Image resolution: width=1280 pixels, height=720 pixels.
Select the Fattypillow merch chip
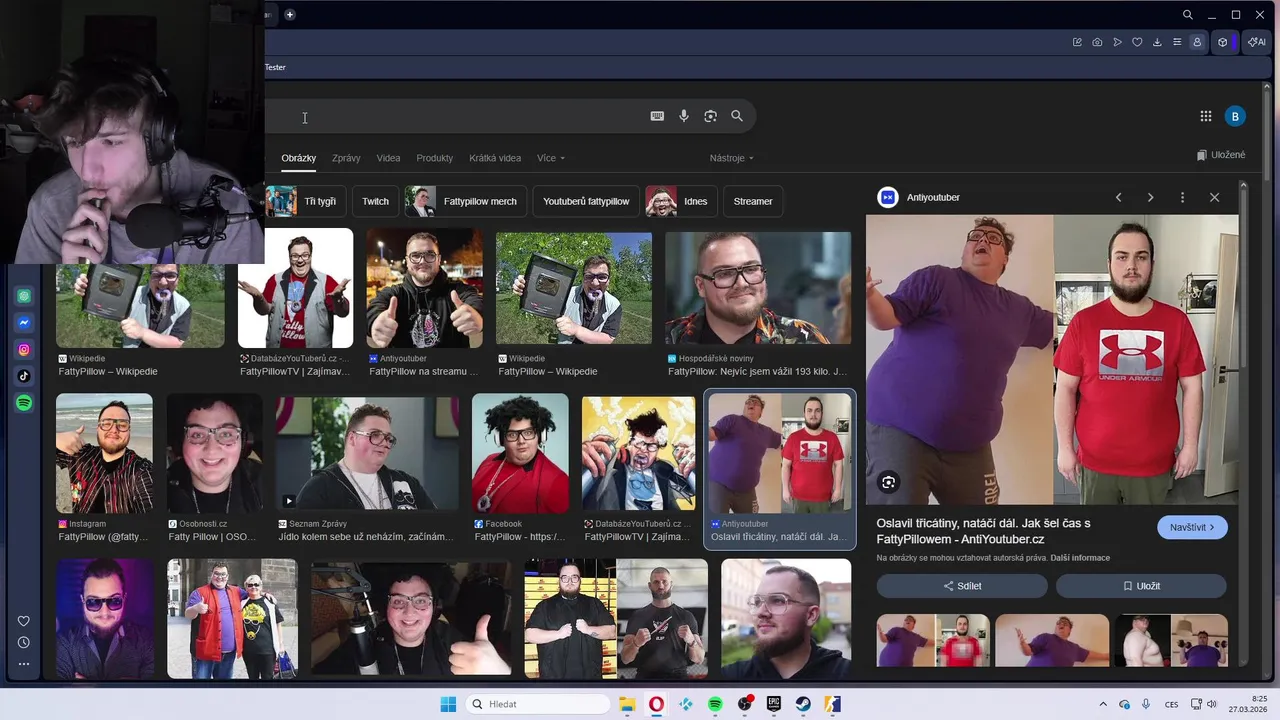coord(466,201)
